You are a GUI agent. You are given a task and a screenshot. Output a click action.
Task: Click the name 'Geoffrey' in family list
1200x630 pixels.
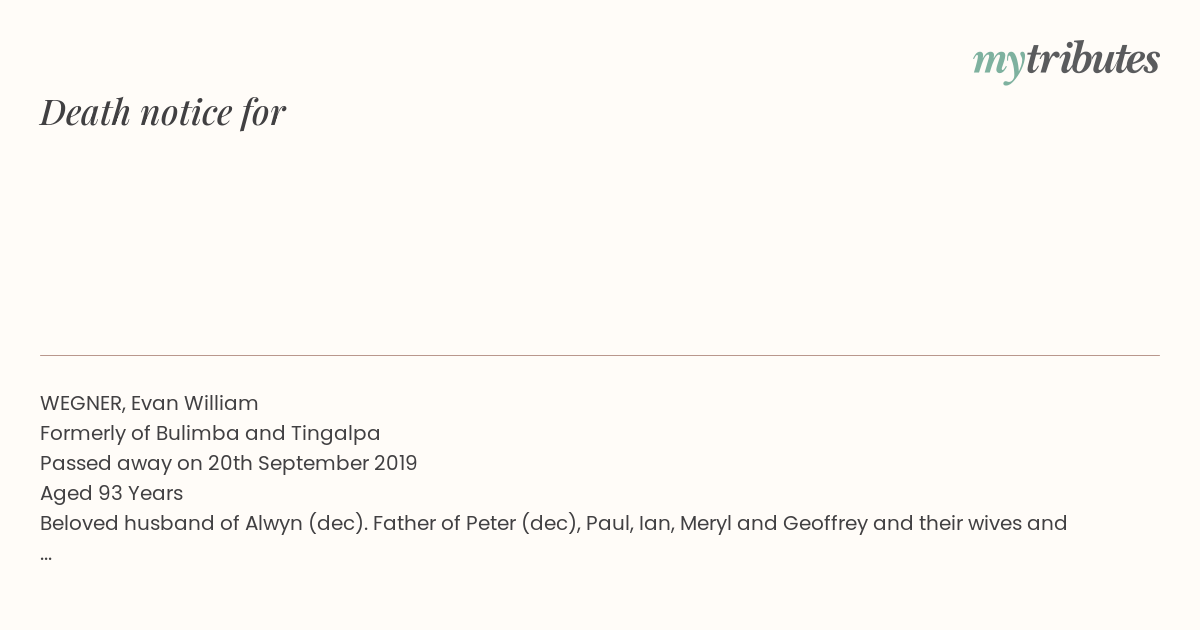click(825, 523)
